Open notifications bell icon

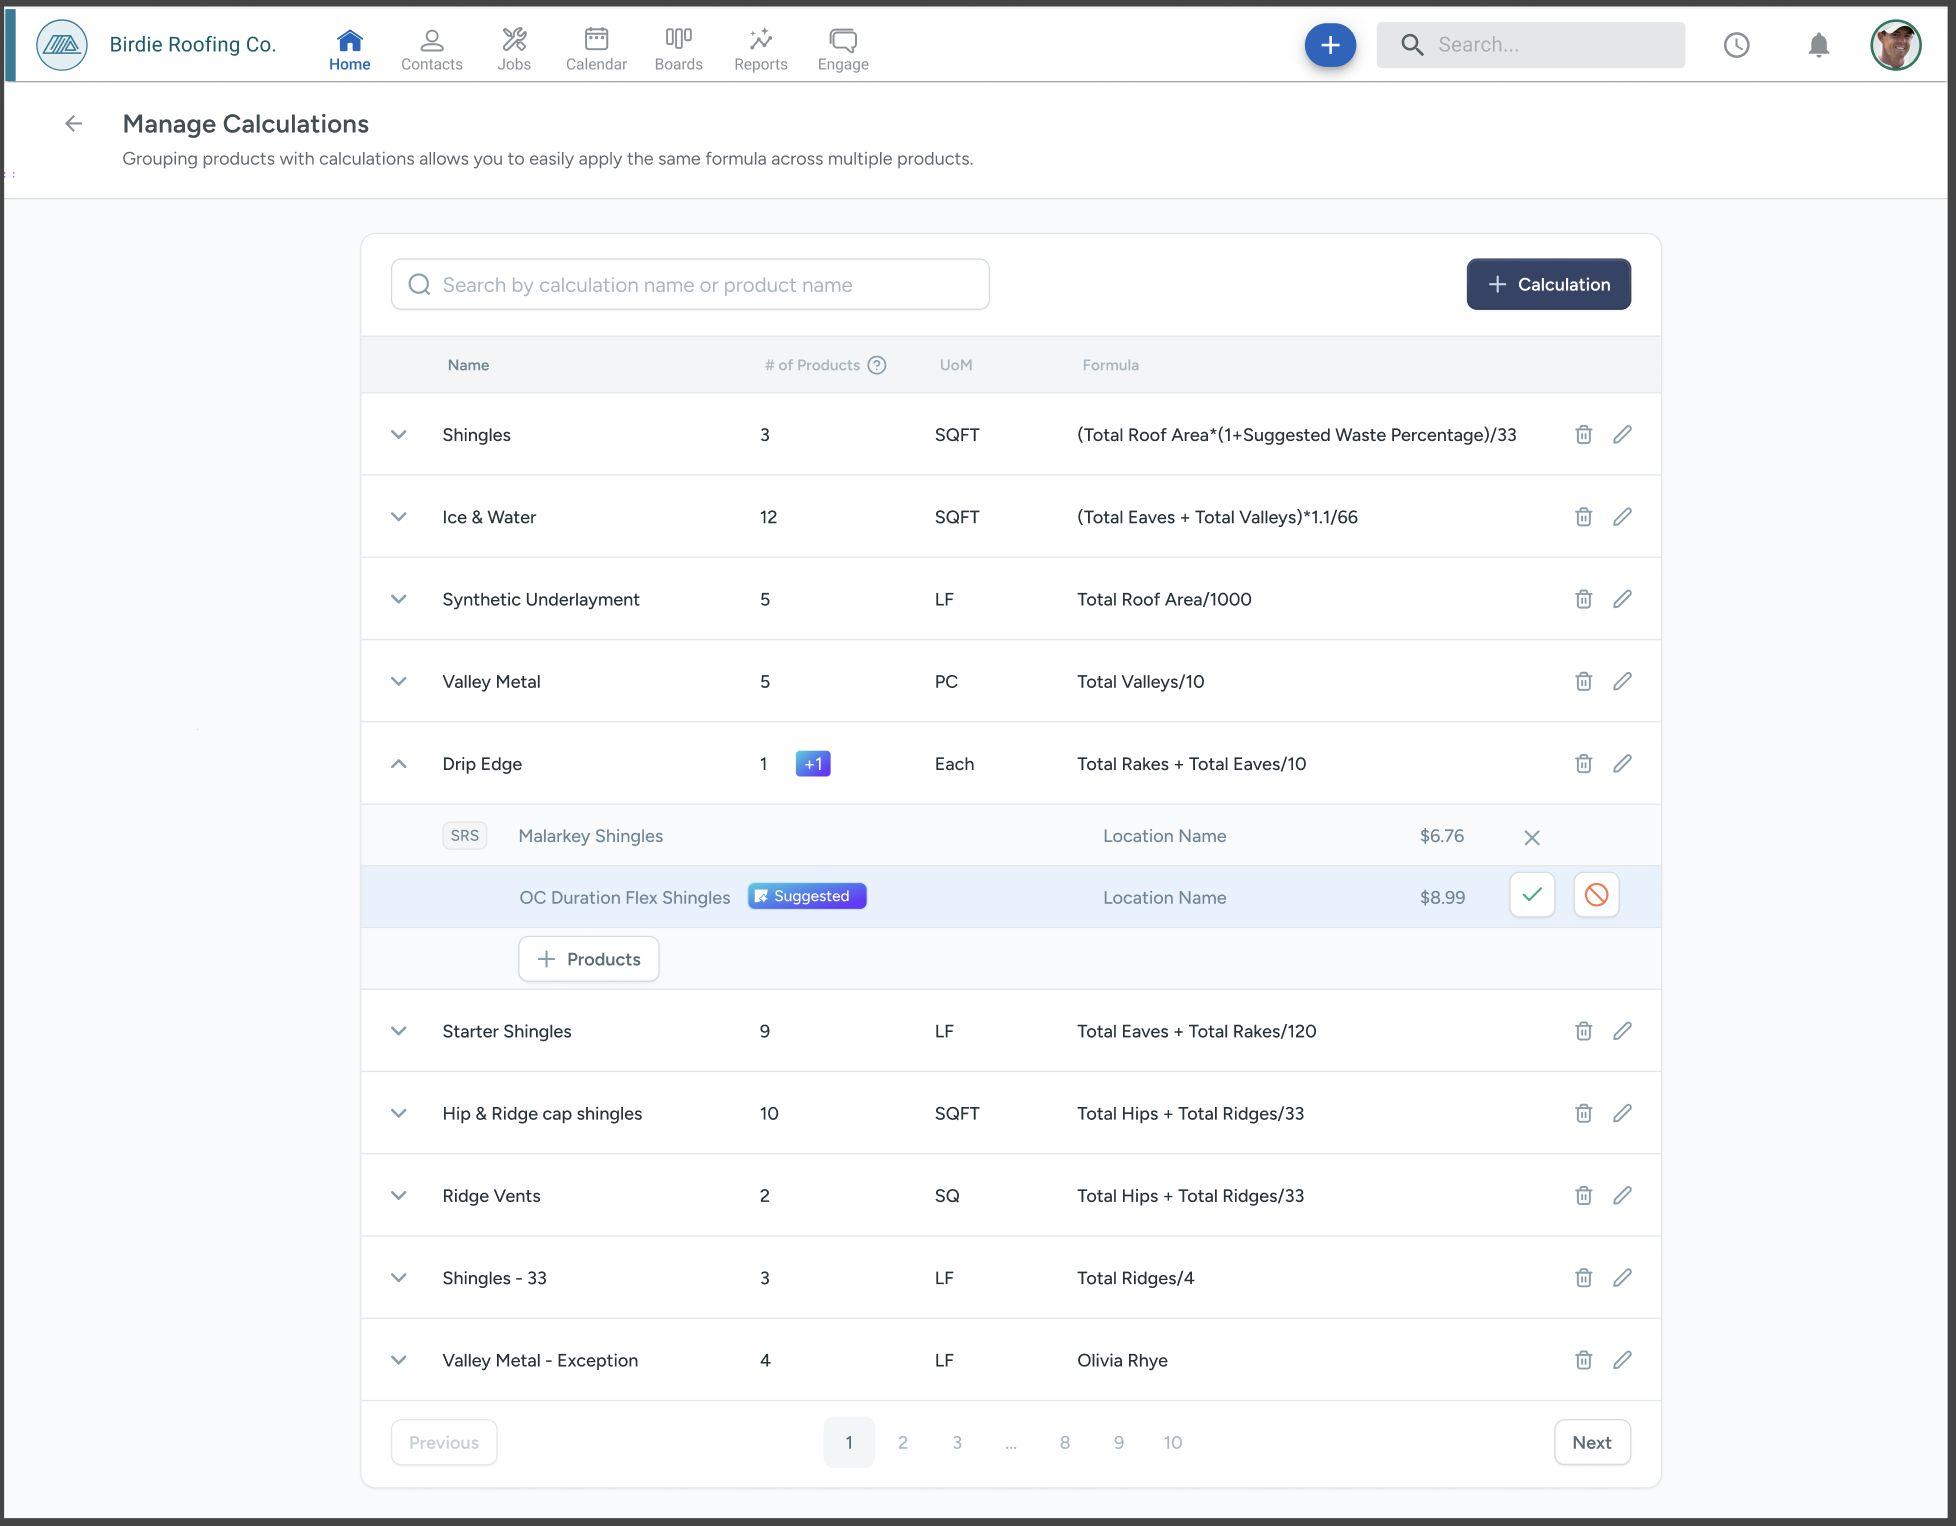[x=1818, y=45]
